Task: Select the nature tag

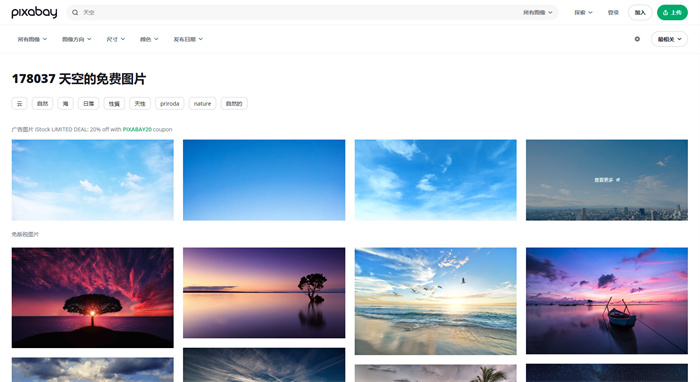Action: tap(202, 104)
